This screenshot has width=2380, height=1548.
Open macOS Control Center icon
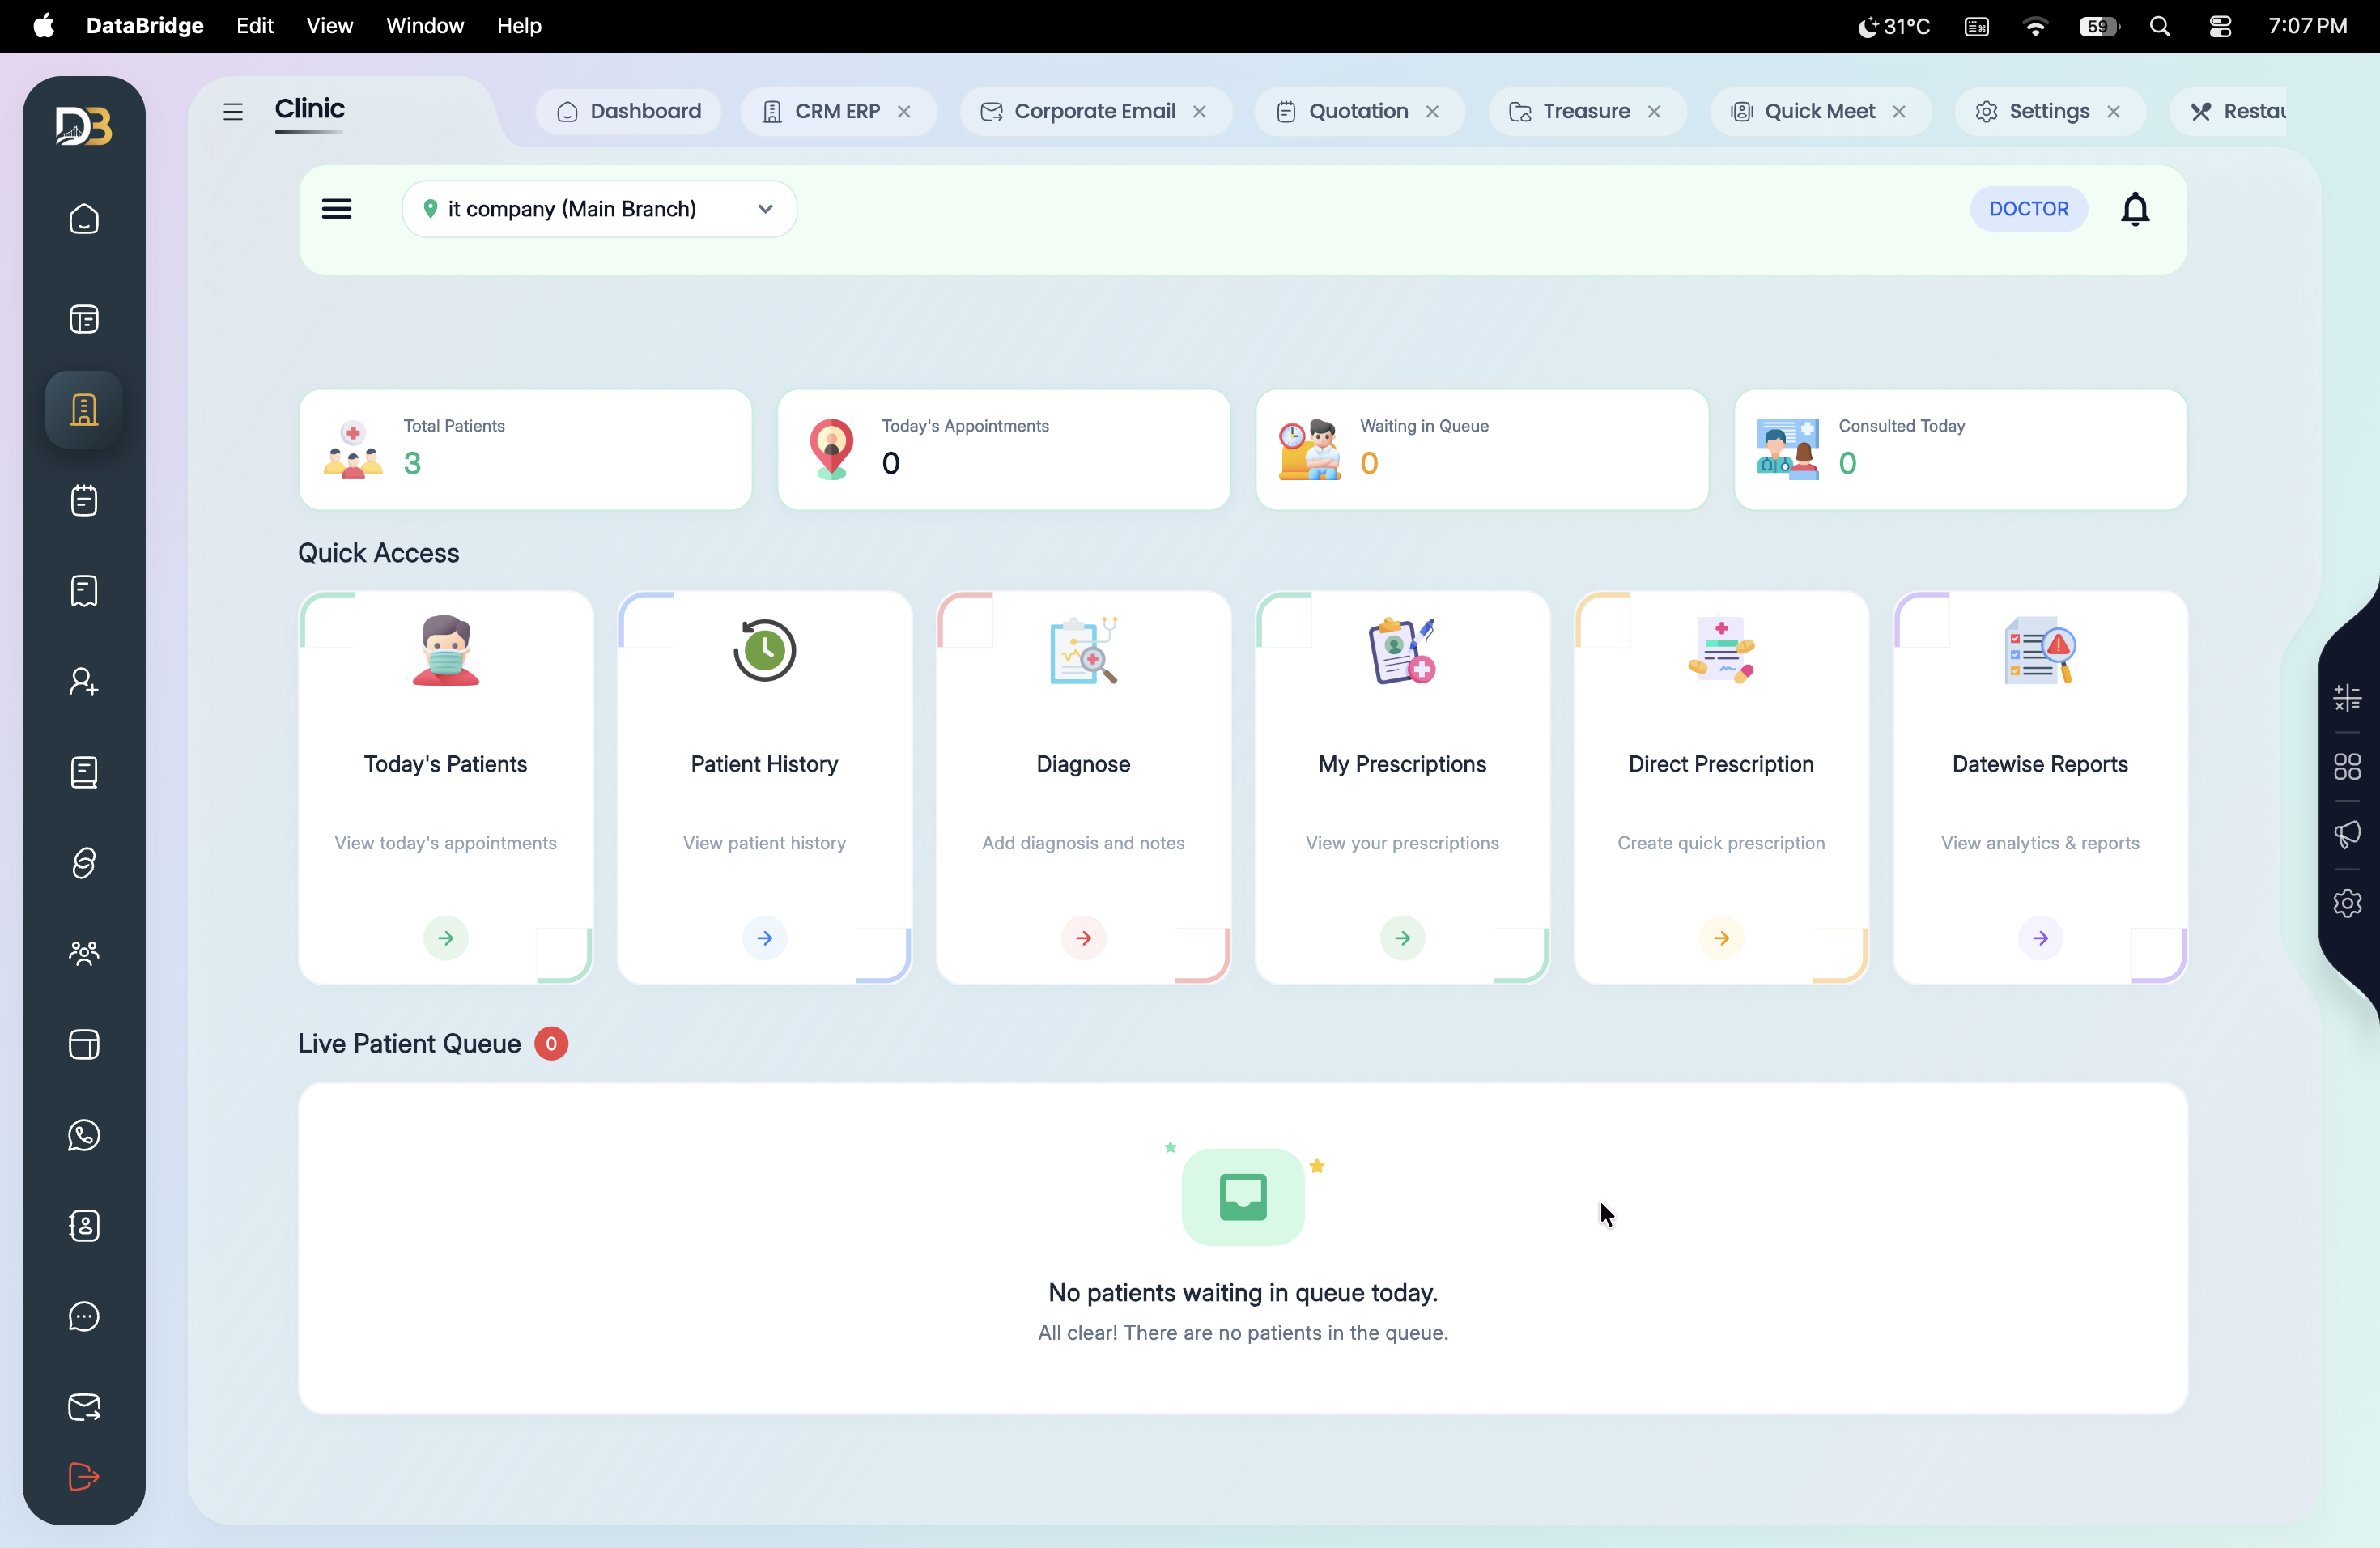tap(2220, 26)
